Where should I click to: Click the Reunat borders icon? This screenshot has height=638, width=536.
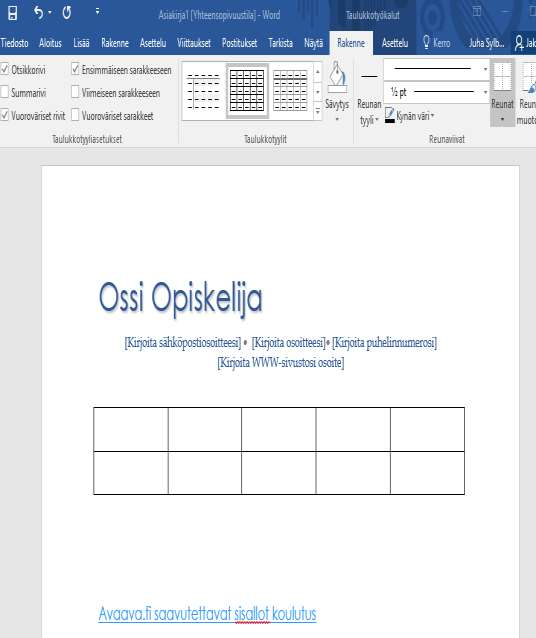click(x=502, y=77)
